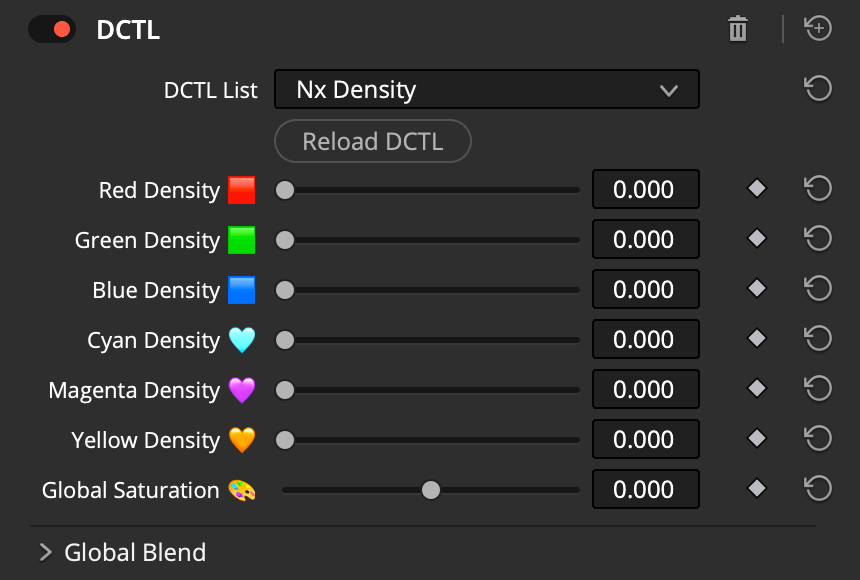Toggle the keyframe diamond for Yellow Density
860x580 pixels.
tap(755, 438)
